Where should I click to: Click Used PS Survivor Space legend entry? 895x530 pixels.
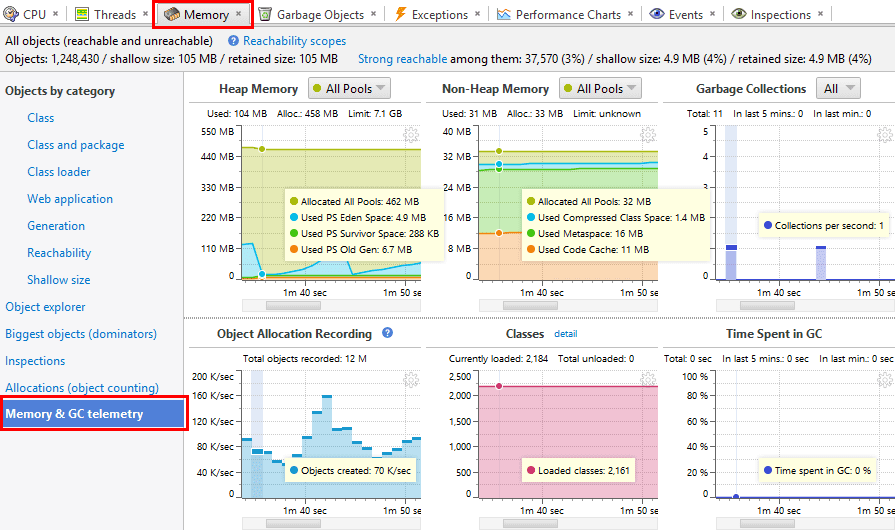click(365, 233)
